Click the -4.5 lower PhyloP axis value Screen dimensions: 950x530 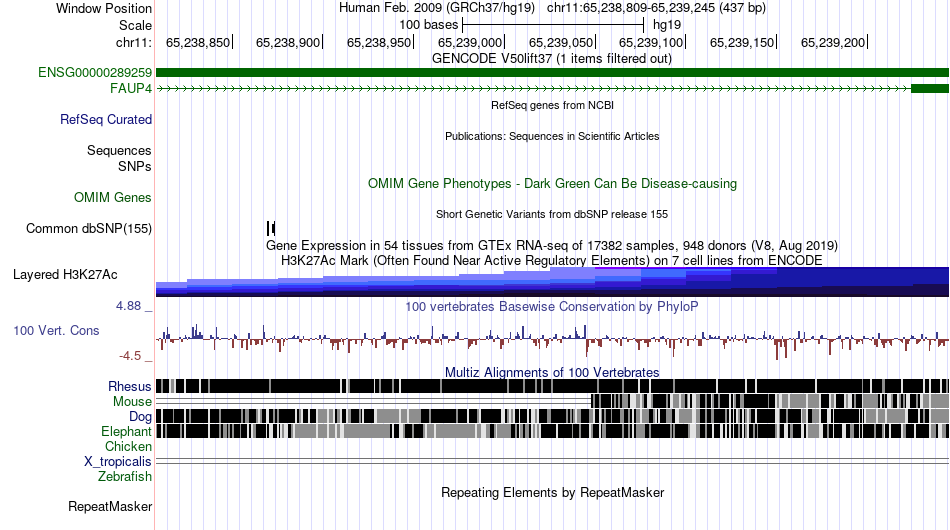(130, 356)
